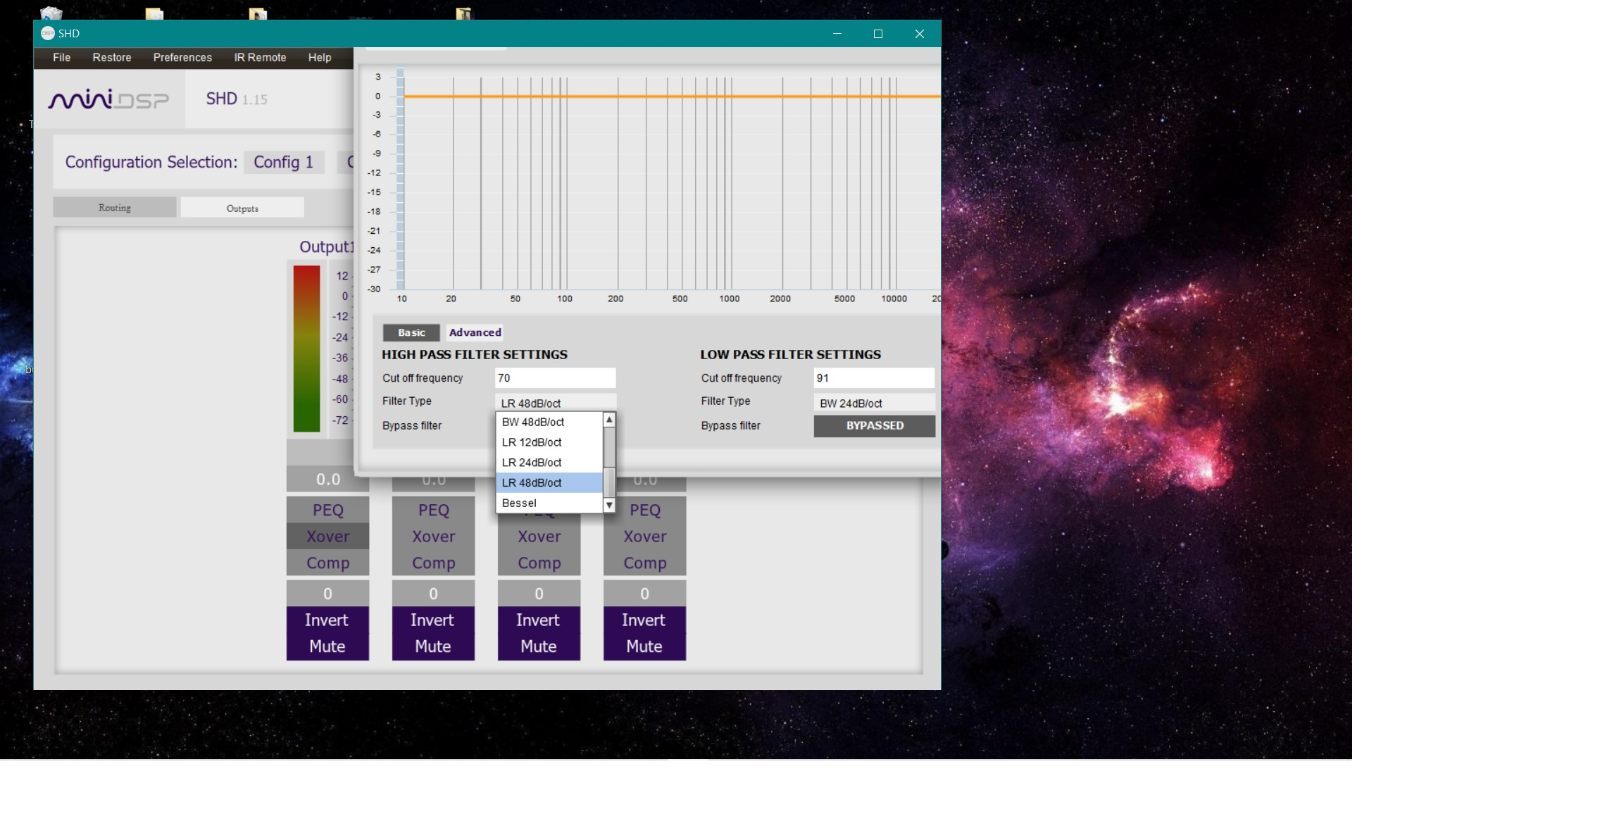Maximize the SHD window
This screenshot has height=814, width=1600.
click(x=878, y=33)
